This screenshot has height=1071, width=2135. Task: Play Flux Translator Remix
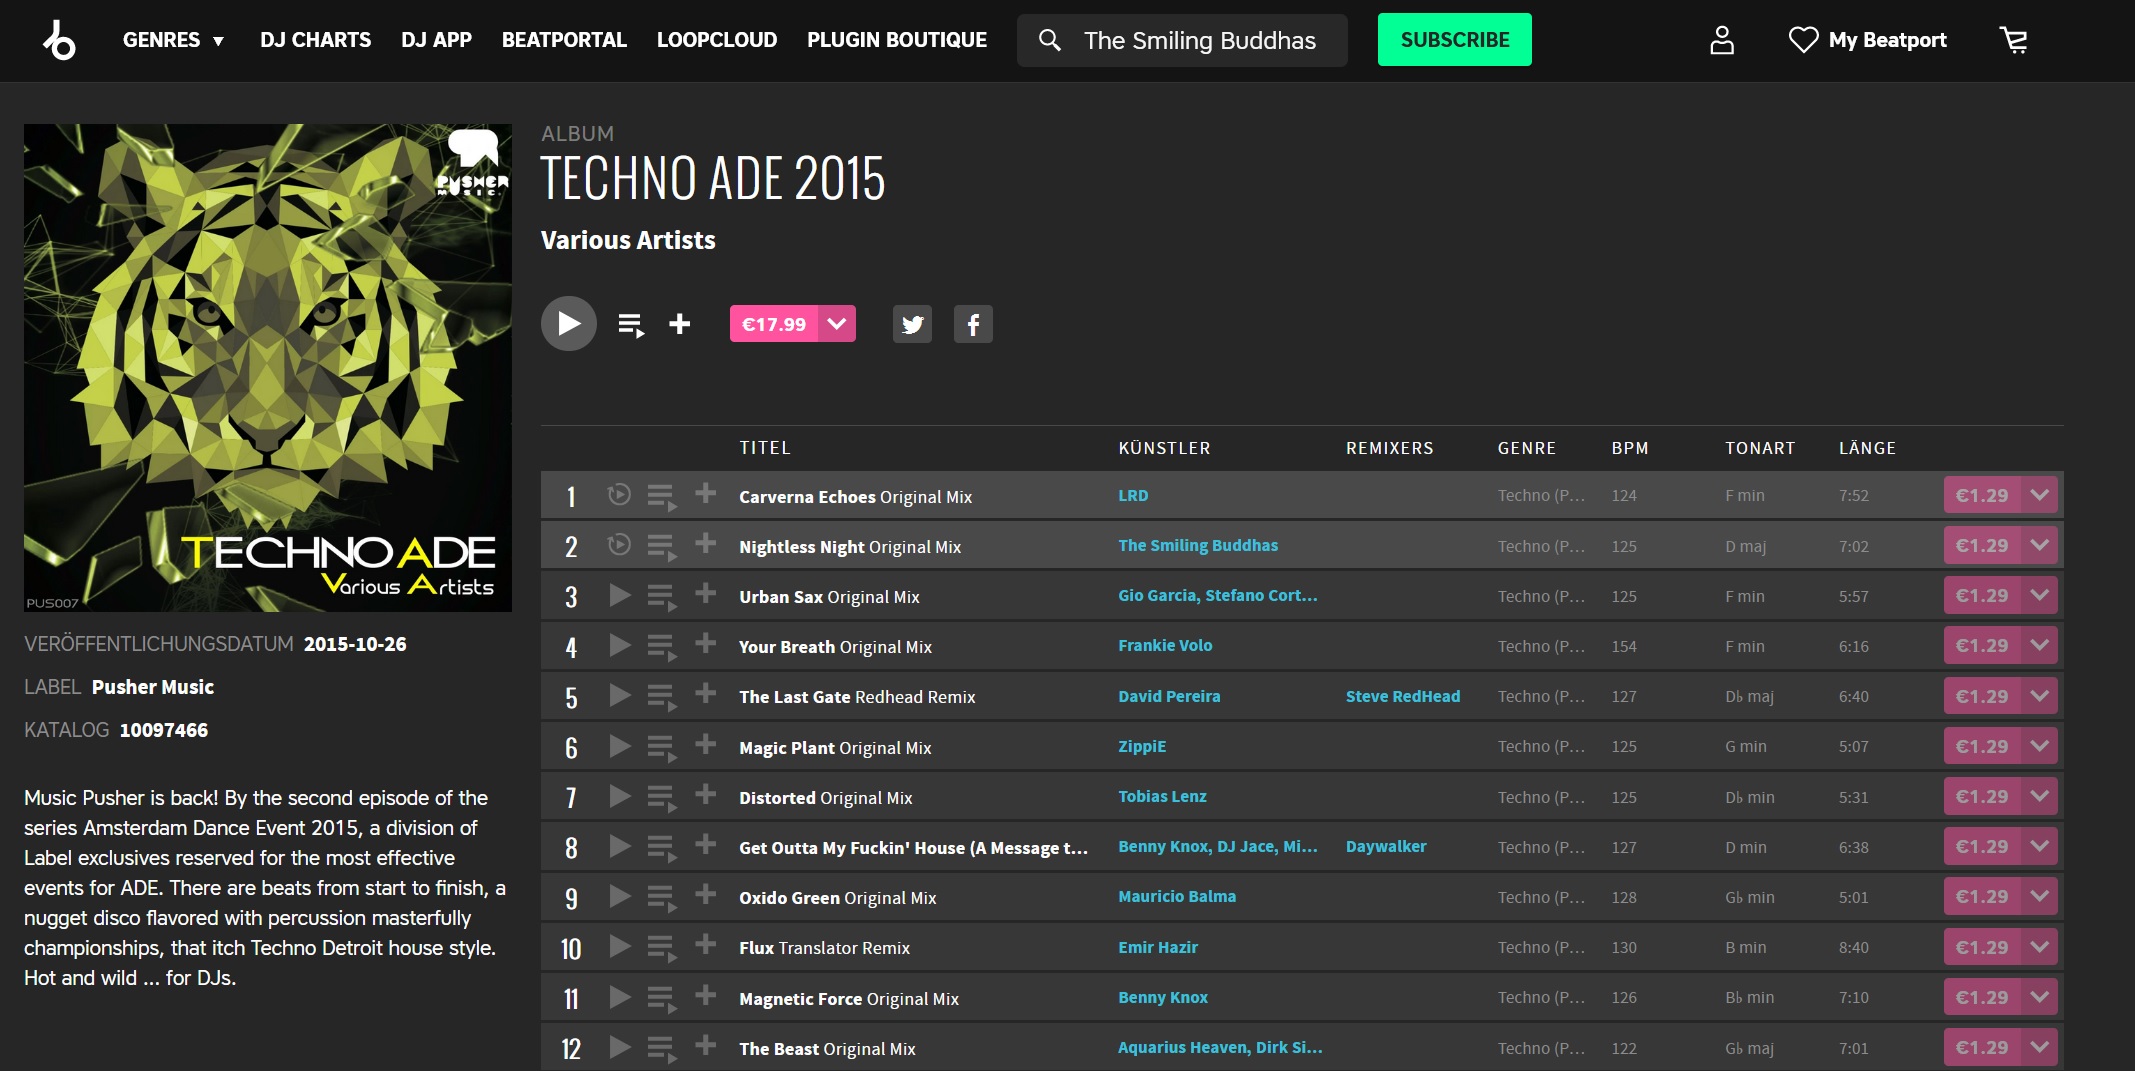click(619, 946)
